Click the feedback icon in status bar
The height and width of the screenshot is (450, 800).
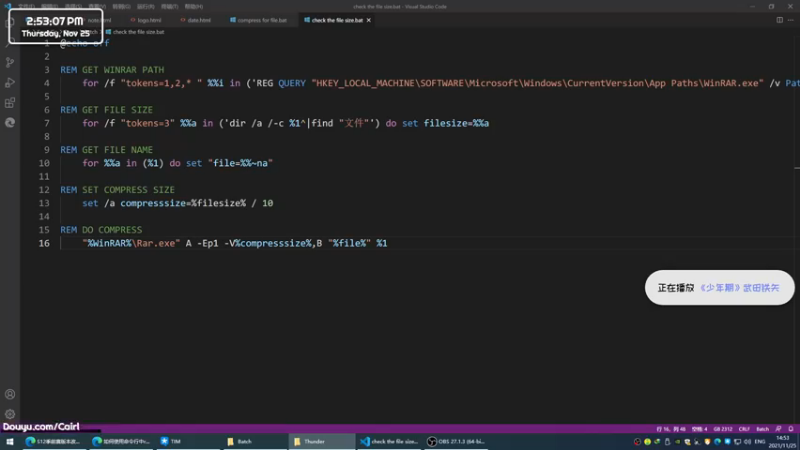[779, 429]
